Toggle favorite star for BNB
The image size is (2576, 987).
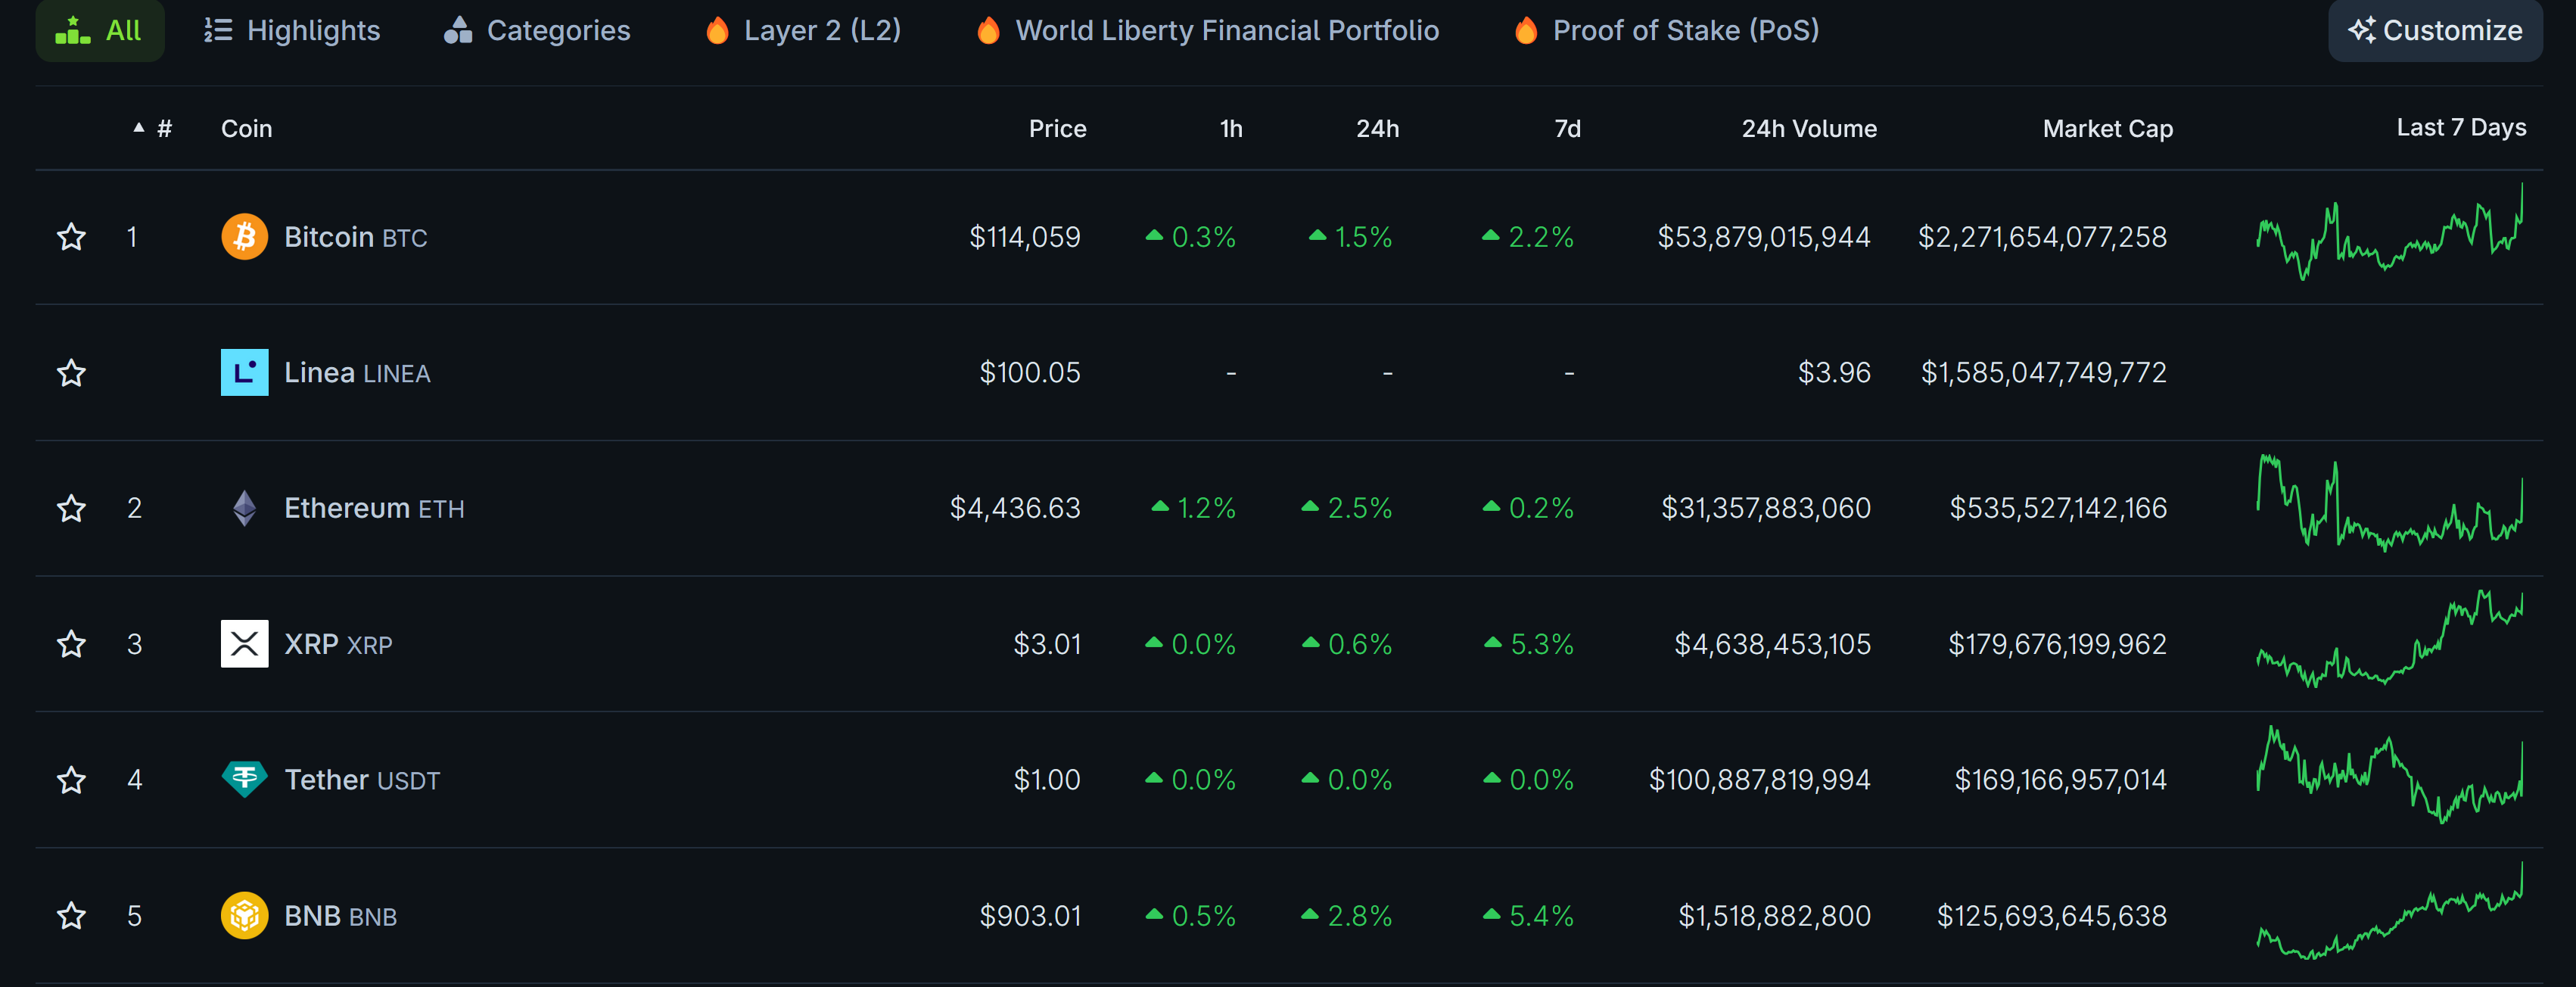coord(71,915)
